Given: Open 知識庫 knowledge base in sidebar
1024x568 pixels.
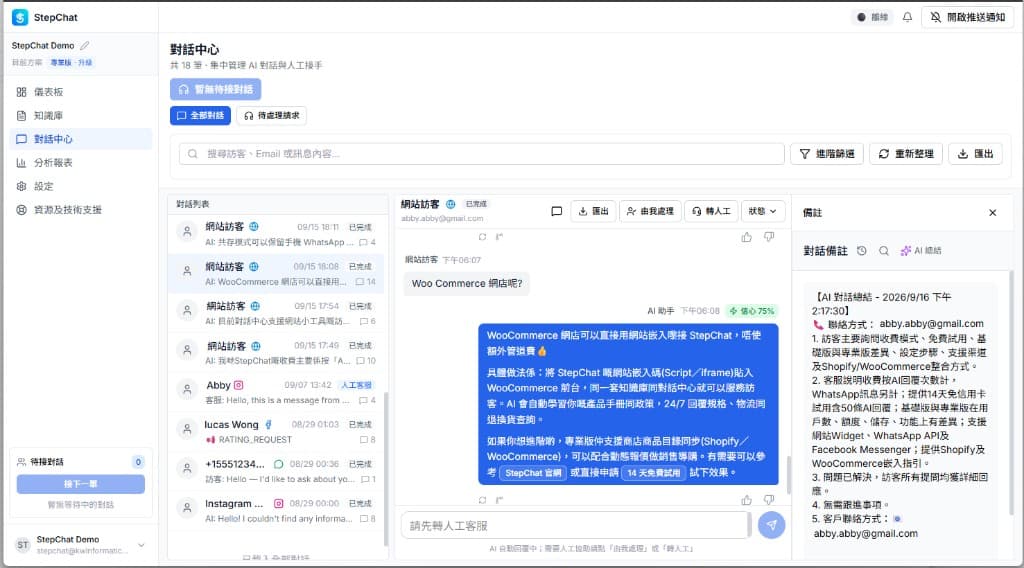Looking at the screenshot, I should [82, 116].
